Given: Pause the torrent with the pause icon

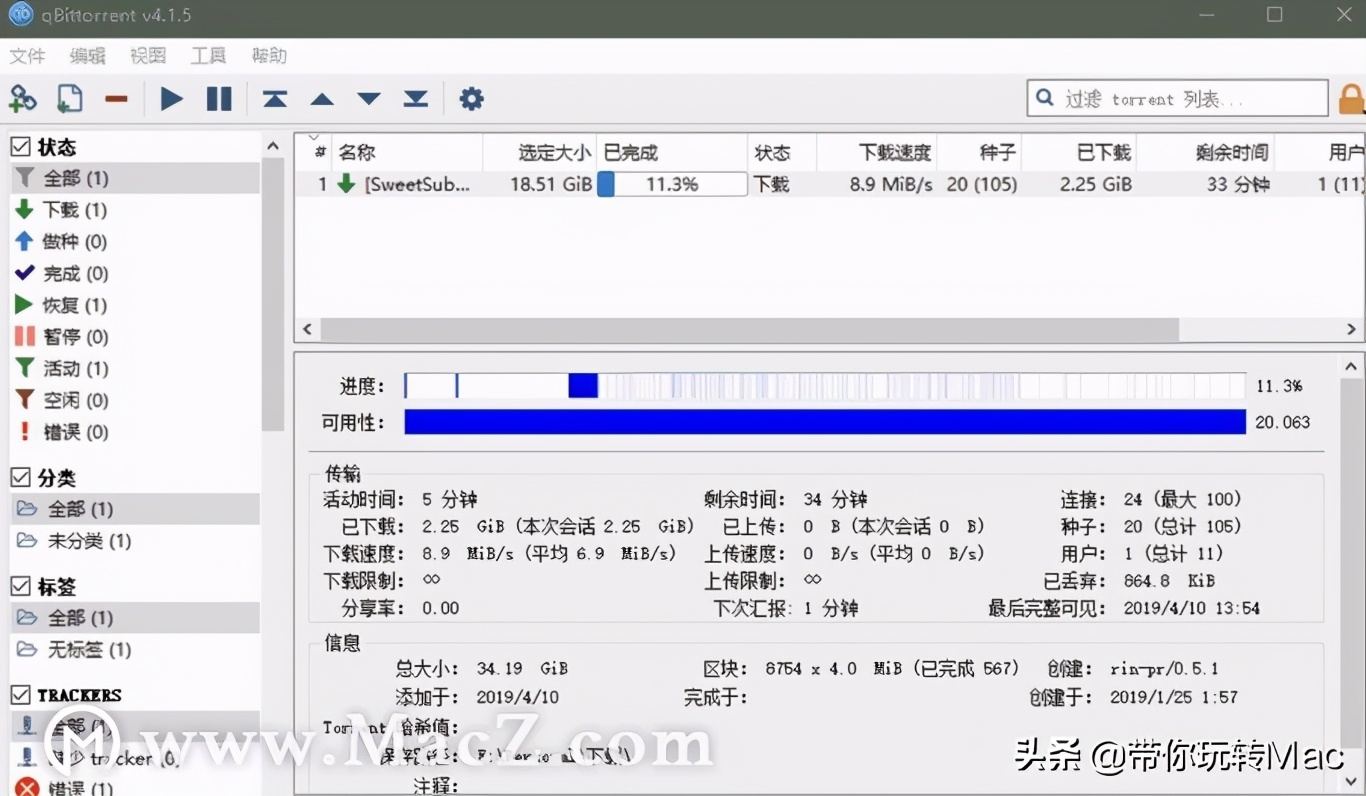Looking at the screenshot, I should [x=219, y=98].
